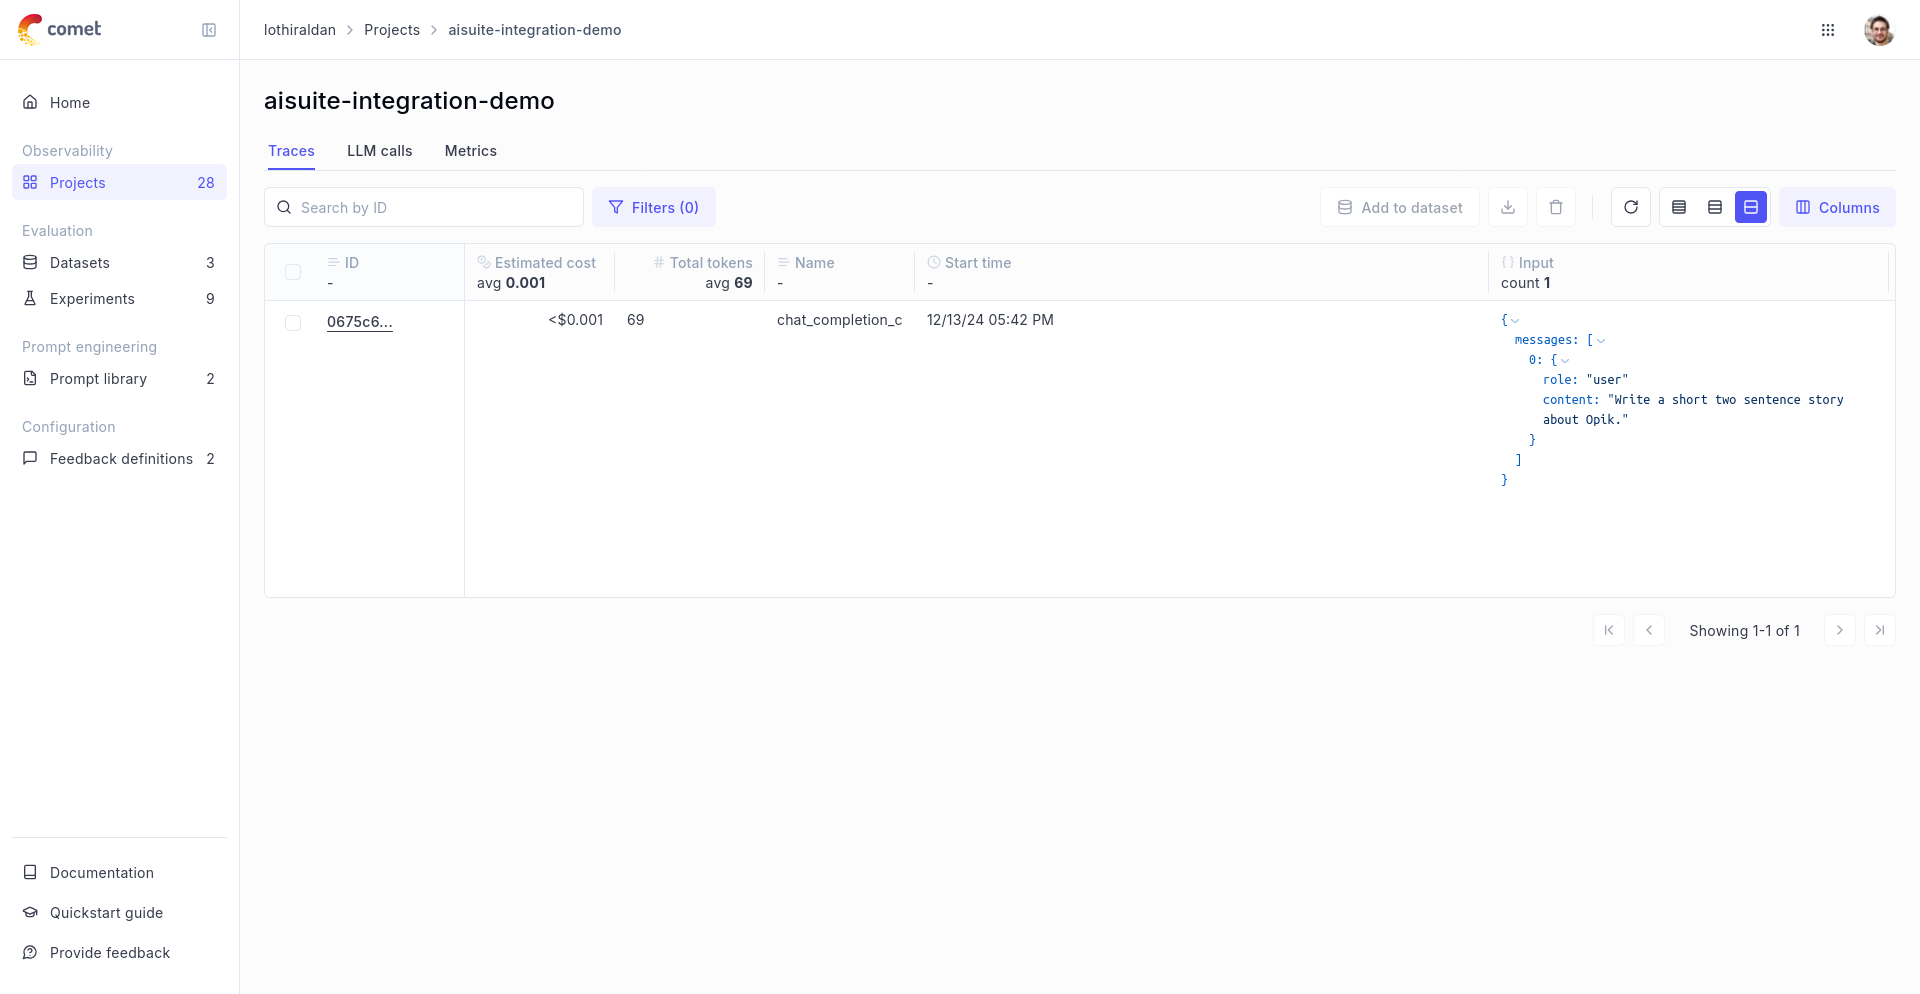This screenshot has width=1920, height=994.
Task: Select the compact row height view
Action: pos(1679,207)
